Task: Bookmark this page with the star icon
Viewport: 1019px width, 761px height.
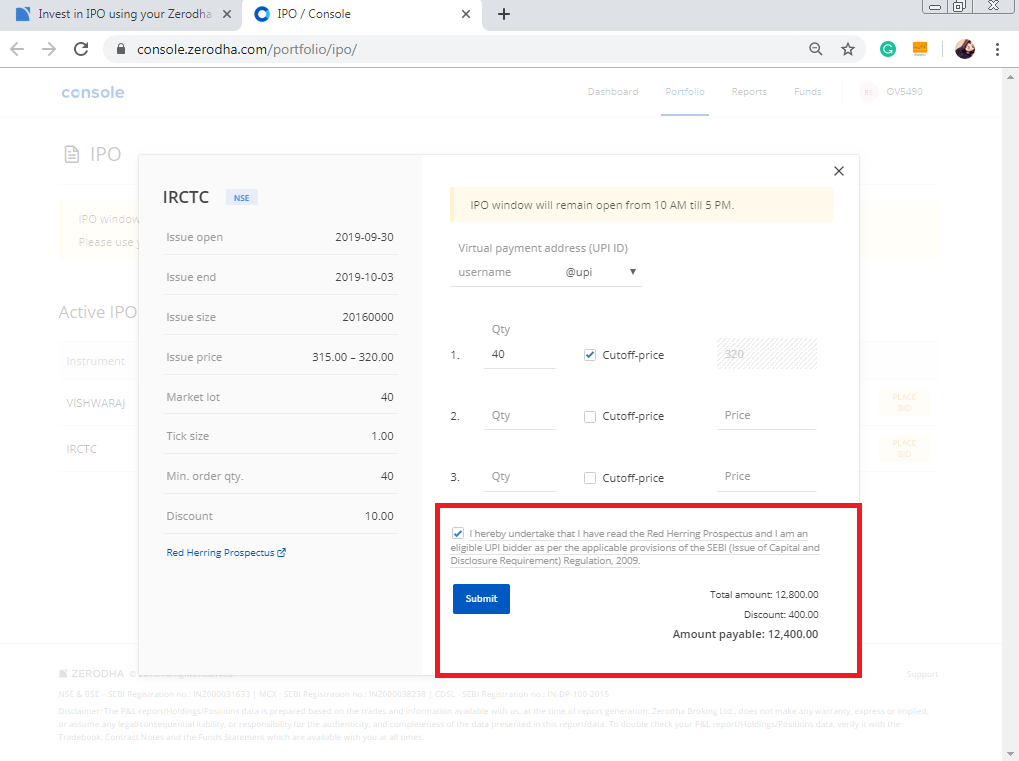Action: 847,49
